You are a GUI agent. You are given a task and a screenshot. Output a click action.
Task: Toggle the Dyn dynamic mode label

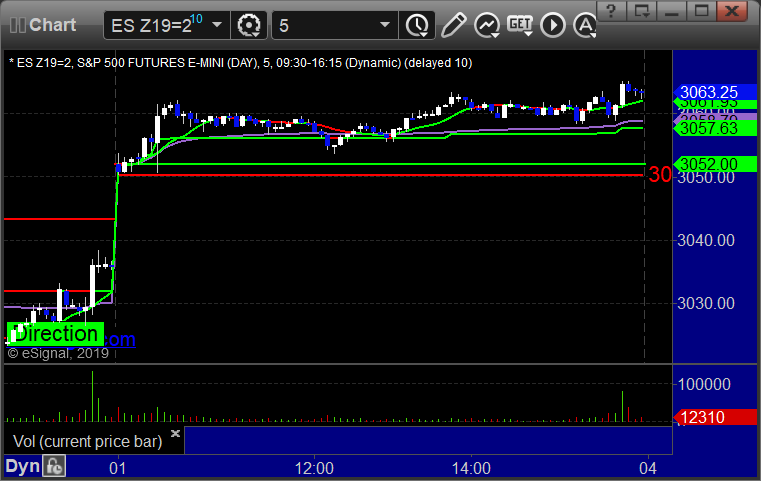(x=22, y=466)
